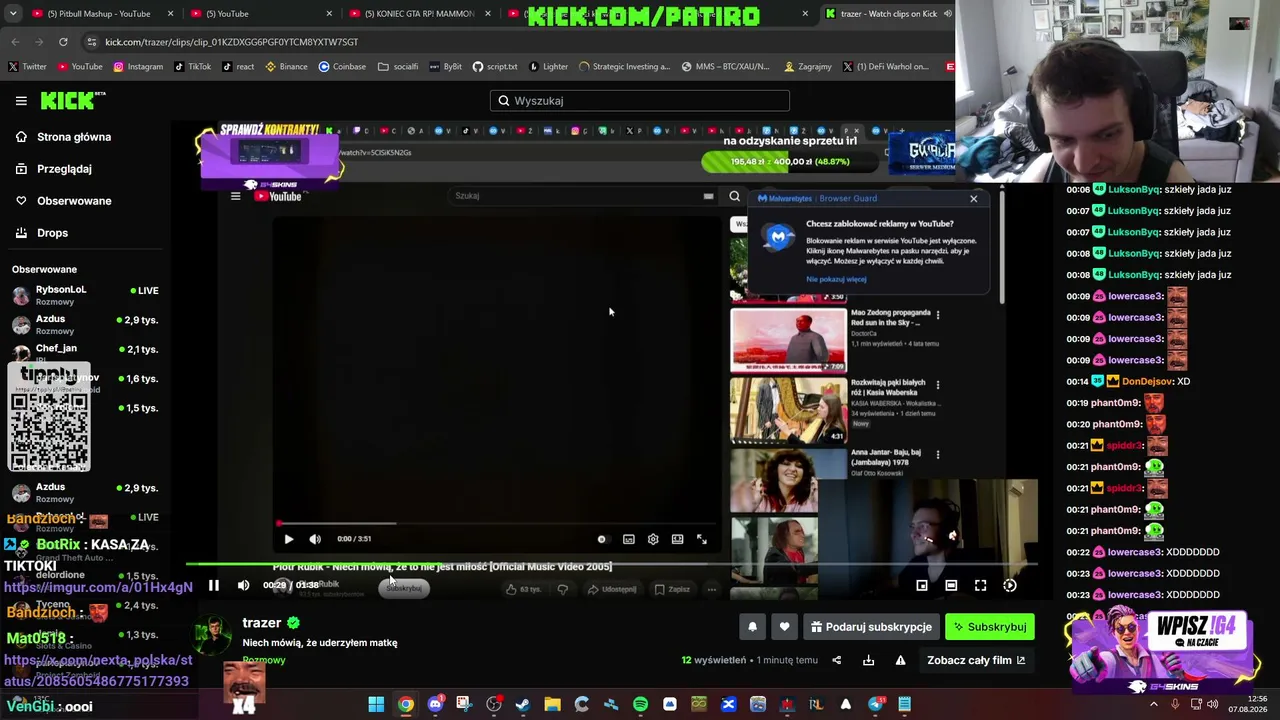Image resolution: width=1280 pixels, height=720 pixels.
Task: Share the clip using share icon
Action: pyautogui.click(x=837, y=660)
